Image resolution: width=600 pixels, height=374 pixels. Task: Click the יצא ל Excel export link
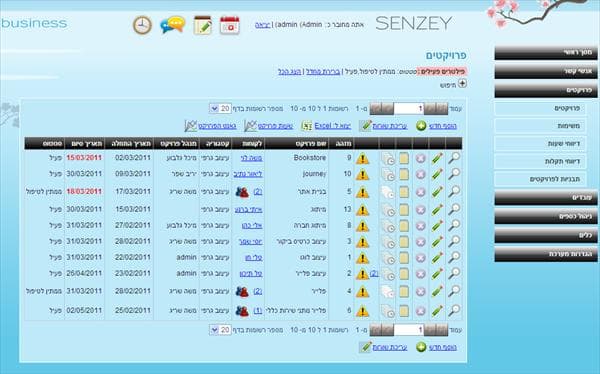(333, 126)
